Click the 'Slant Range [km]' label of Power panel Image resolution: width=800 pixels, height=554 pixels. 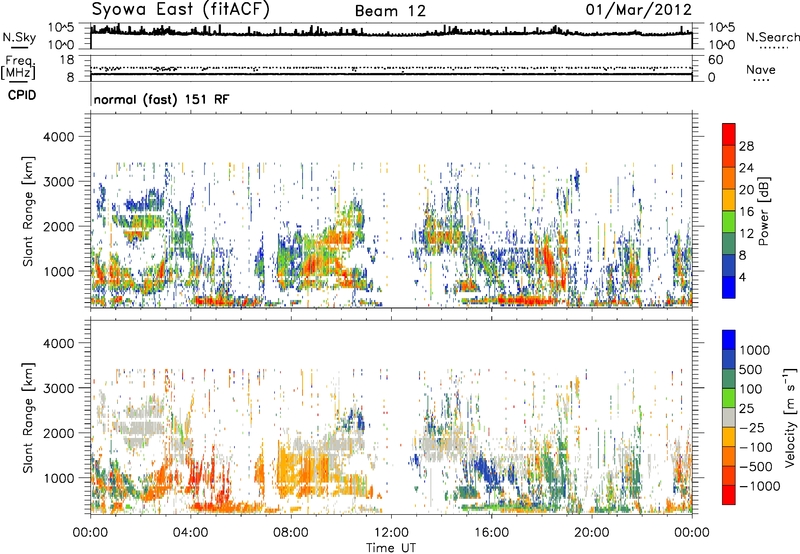point(28,211)
